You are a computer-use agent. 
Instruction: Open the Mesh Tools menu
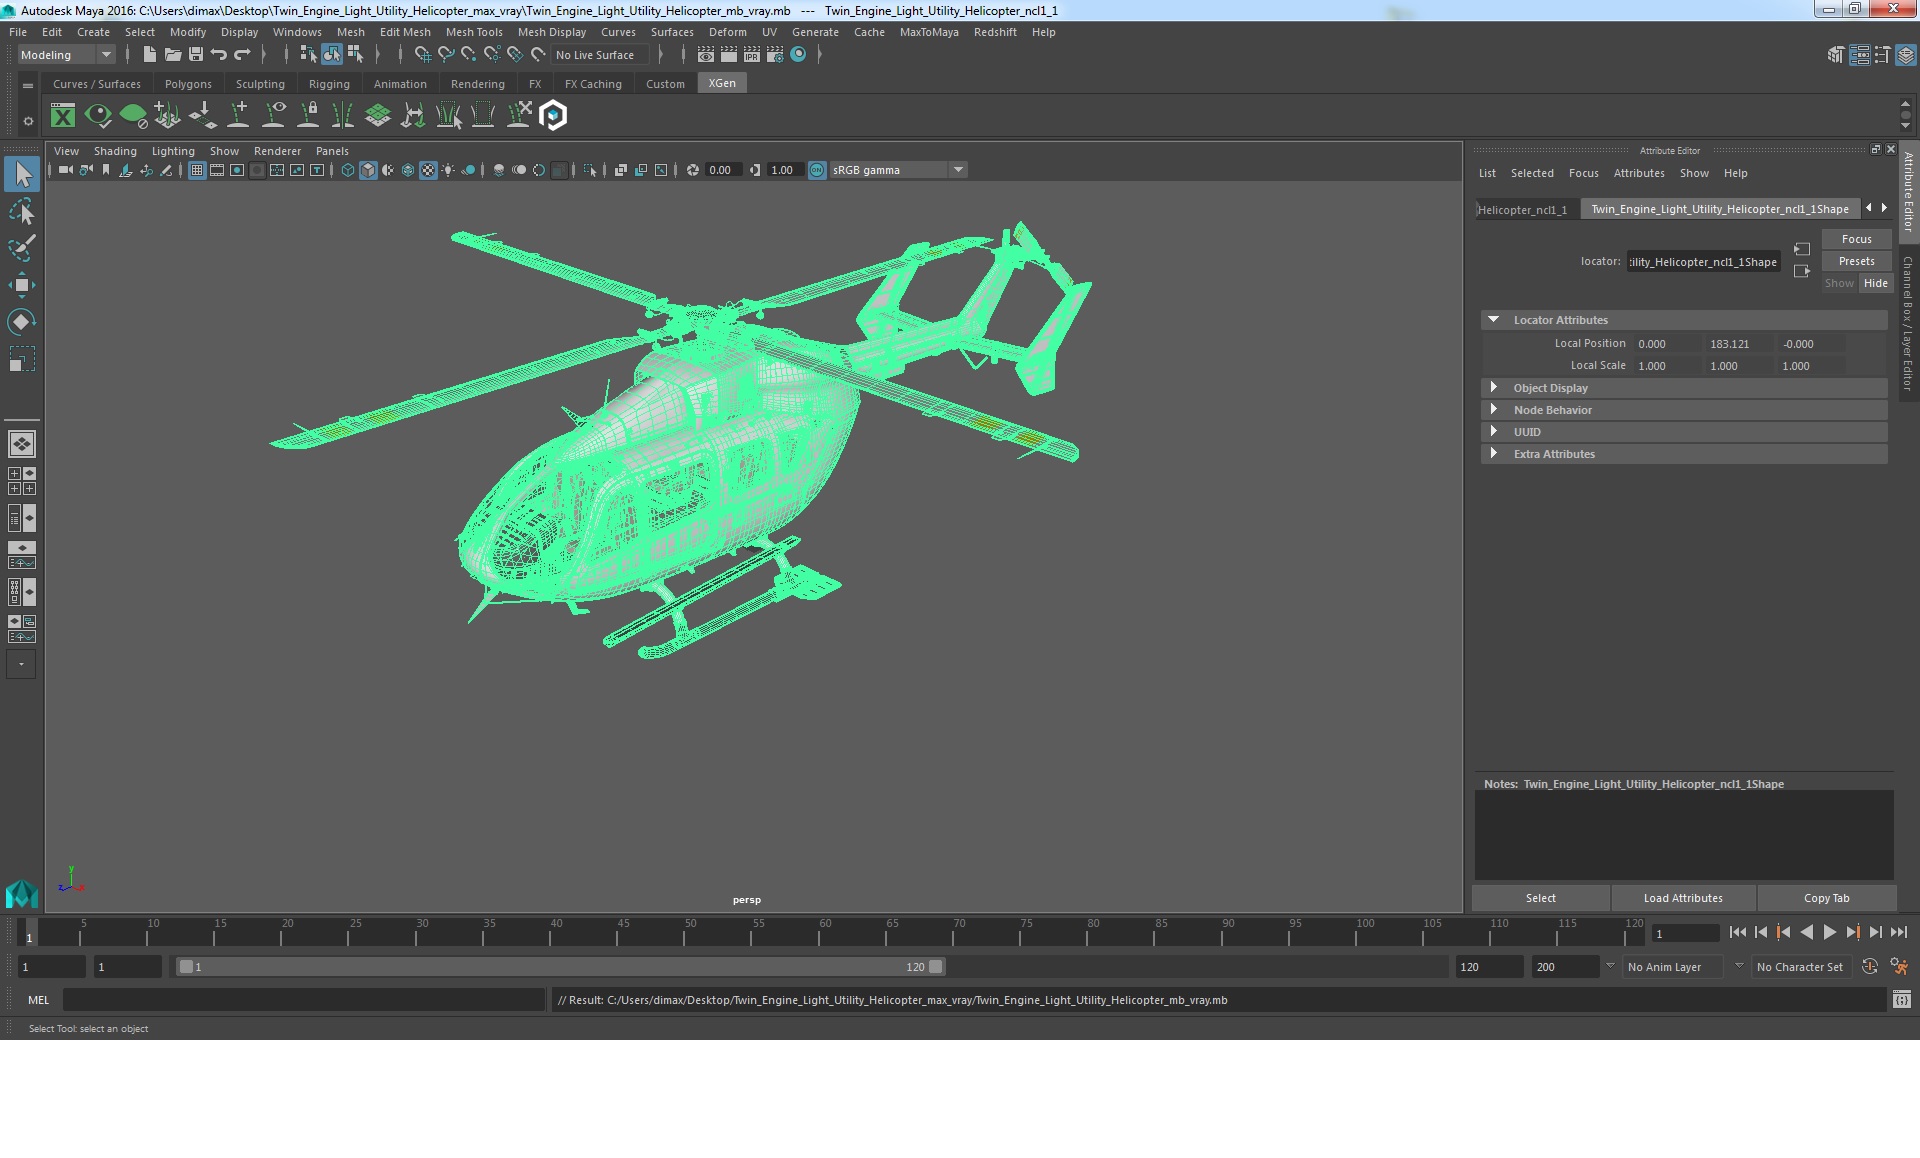[473, 32]
